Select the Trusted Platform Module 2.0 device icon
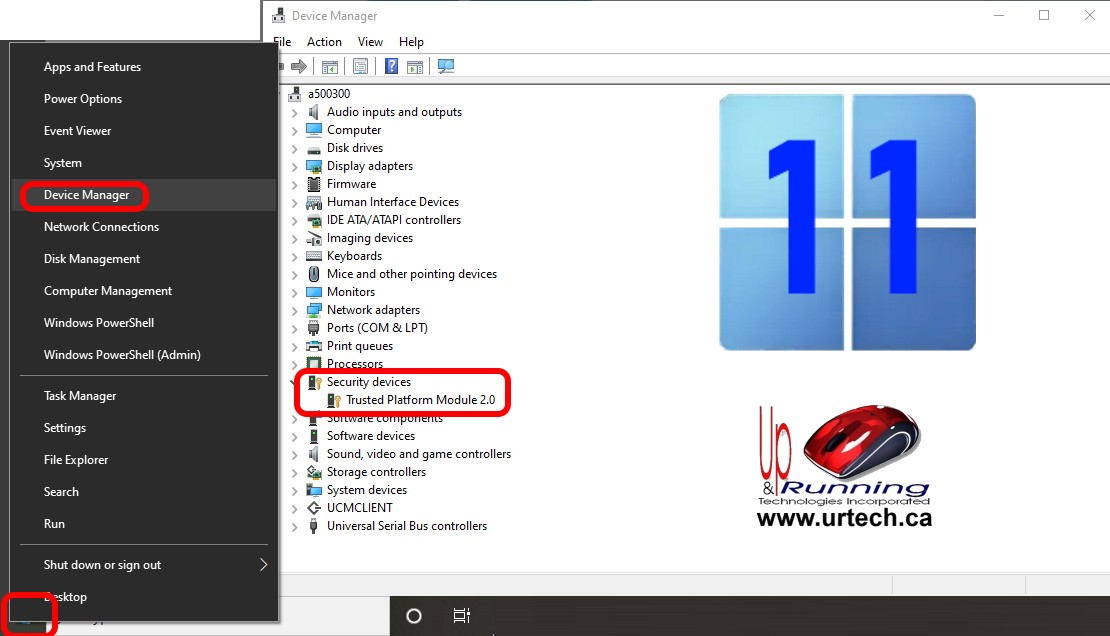Viewport: 1110px width, 636px height. coord(337,399)
